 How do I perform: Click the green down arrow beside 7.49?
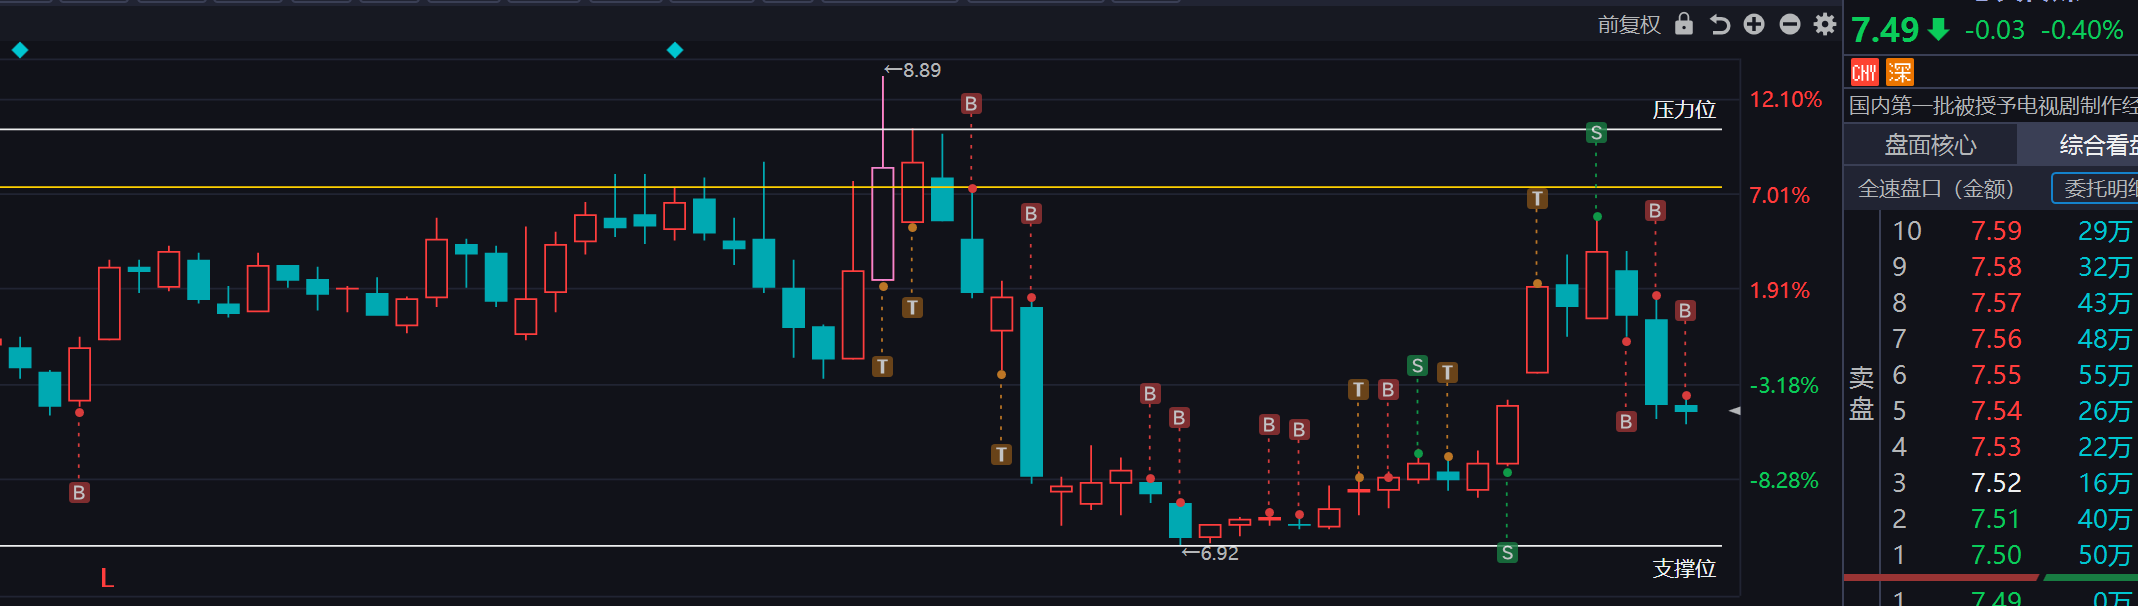(1938, 30)
